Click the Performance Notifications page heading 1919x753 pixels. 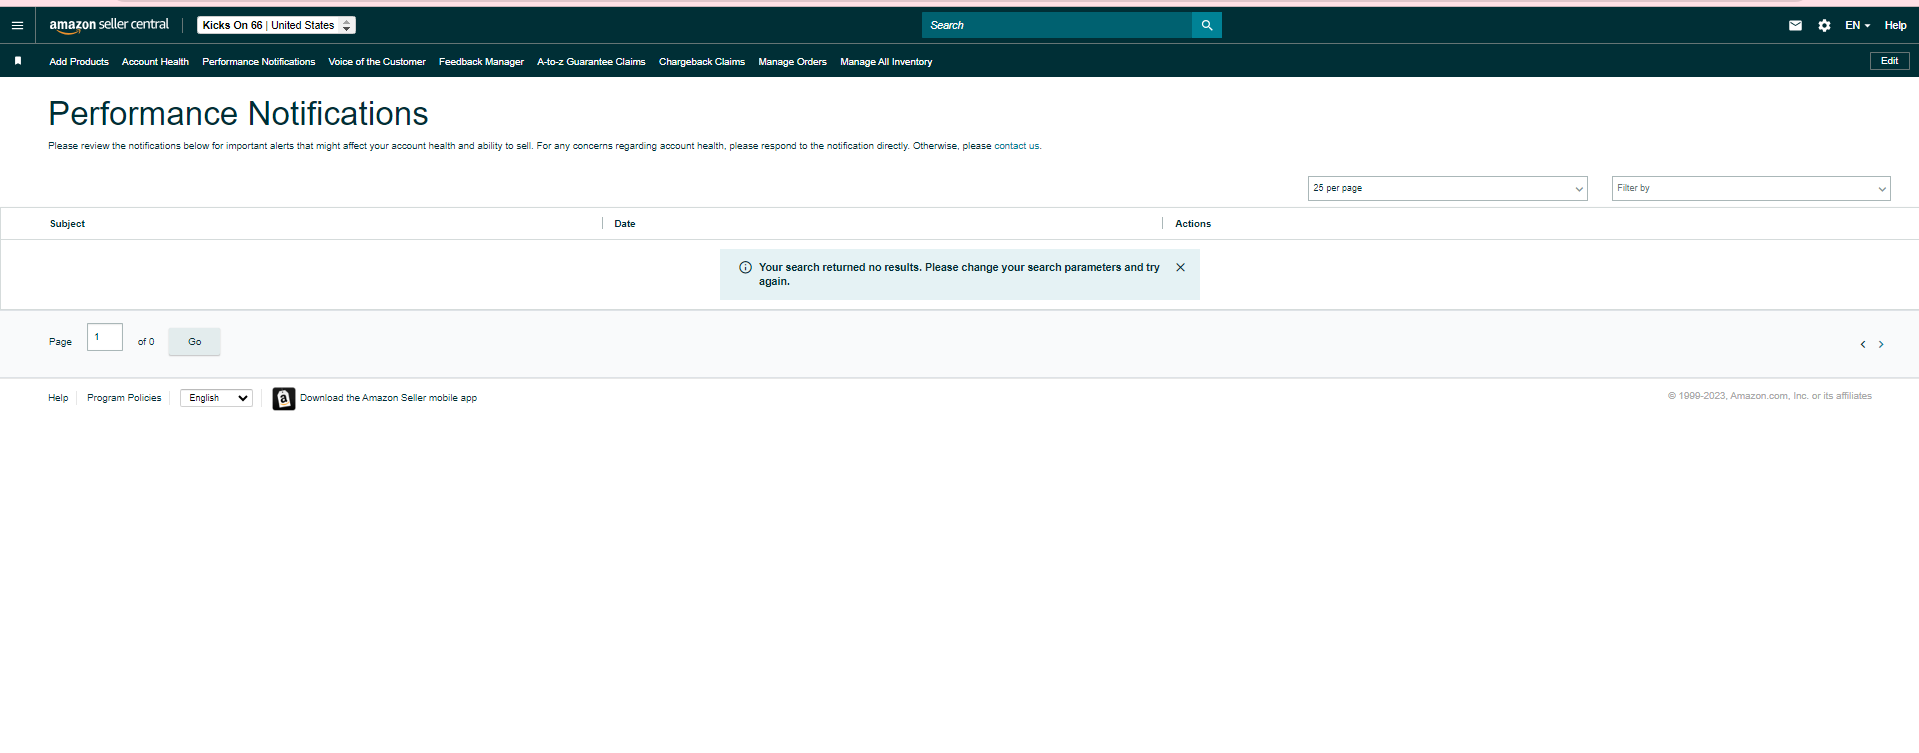point(238,114)
